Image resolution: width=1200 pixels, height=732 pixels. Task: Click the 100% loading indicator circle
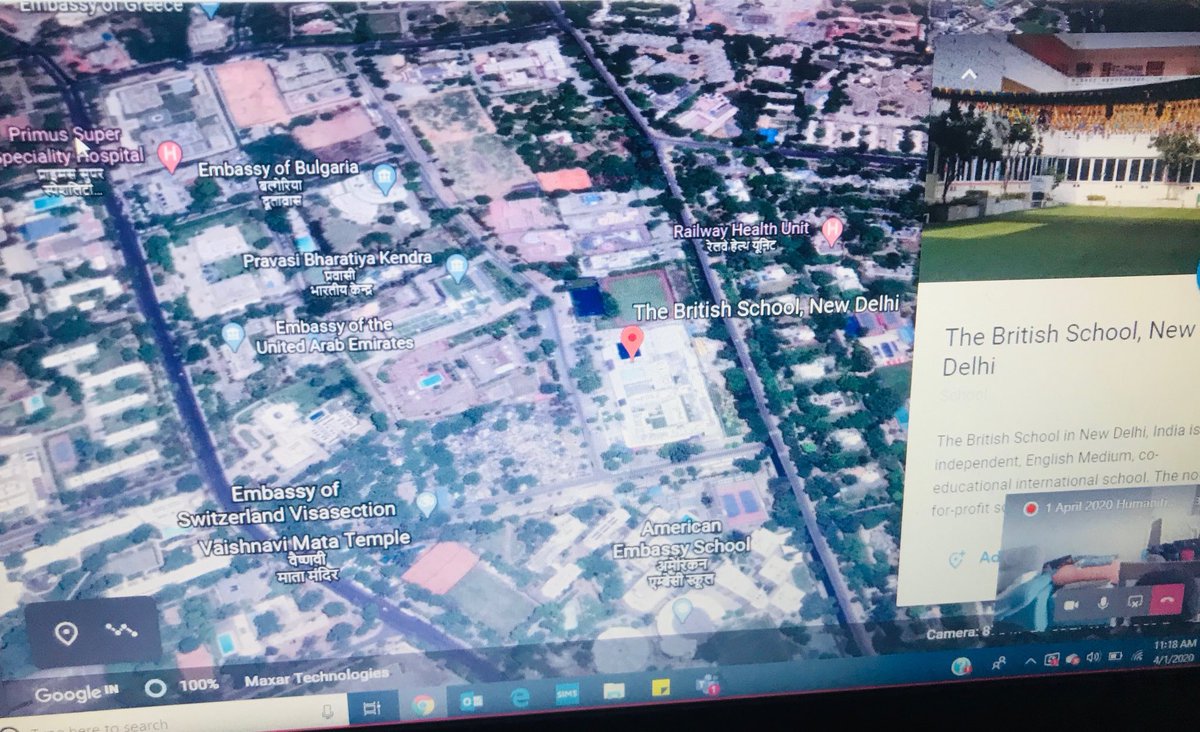(156, 688)
